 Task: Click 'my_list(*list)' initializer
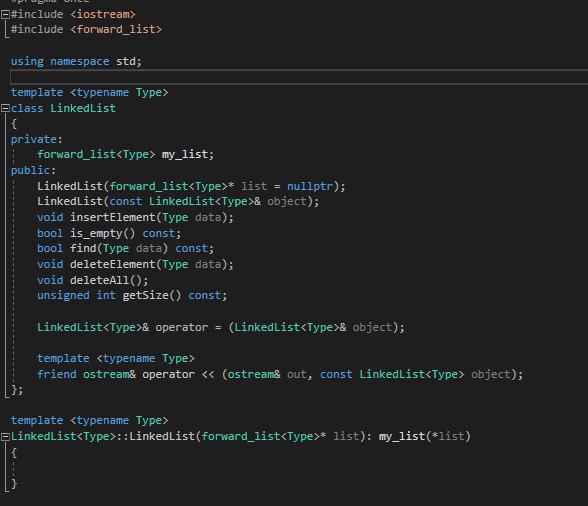(x=424, y=436)
